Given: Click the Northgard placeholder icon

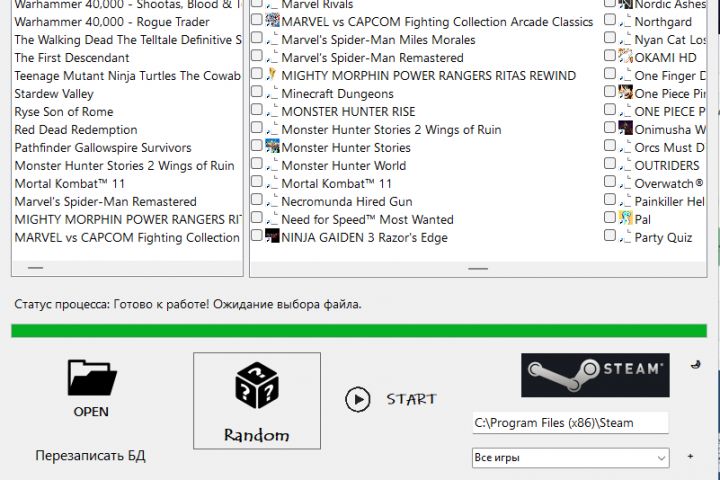Looking at the screenshot, I should click(625, 22).
